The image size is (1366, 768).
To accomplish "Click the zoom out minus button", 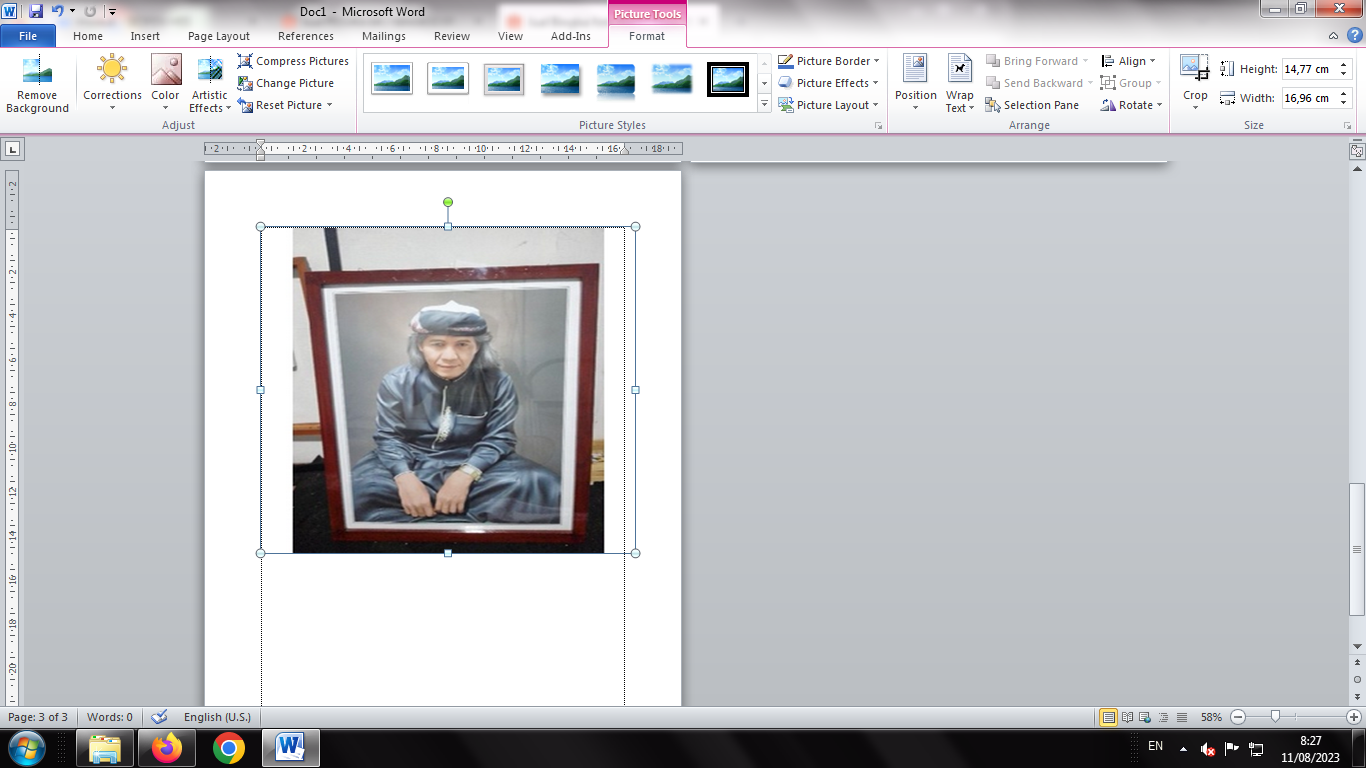I will coord(1238,717).
